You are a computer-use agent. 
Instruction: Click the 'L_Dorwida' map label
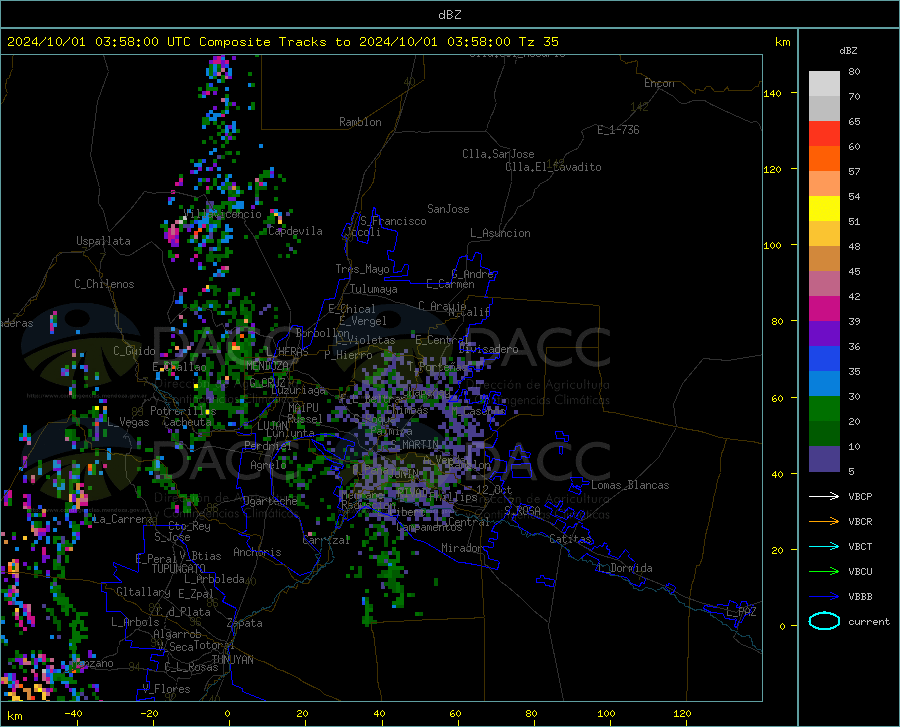point(624,568)
